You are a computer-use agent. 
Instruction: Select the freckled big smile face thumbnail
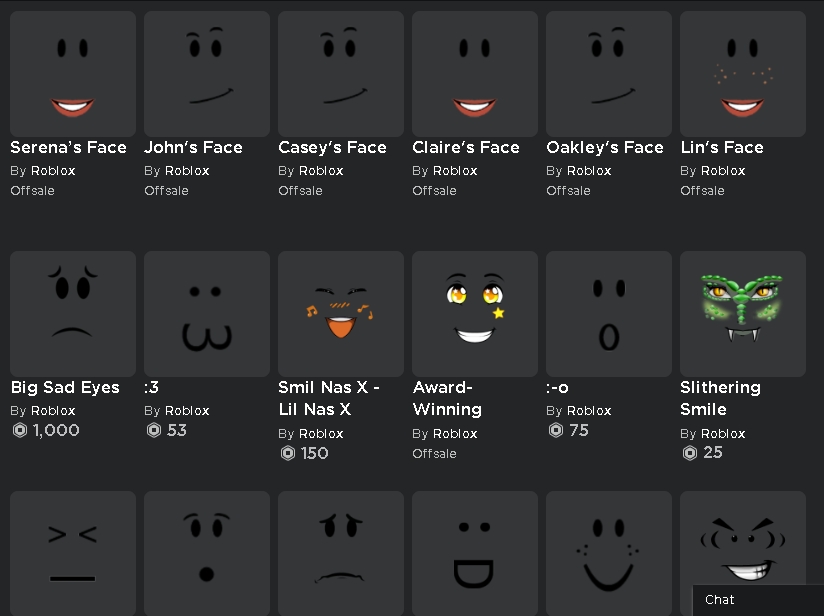coord(609,553)
